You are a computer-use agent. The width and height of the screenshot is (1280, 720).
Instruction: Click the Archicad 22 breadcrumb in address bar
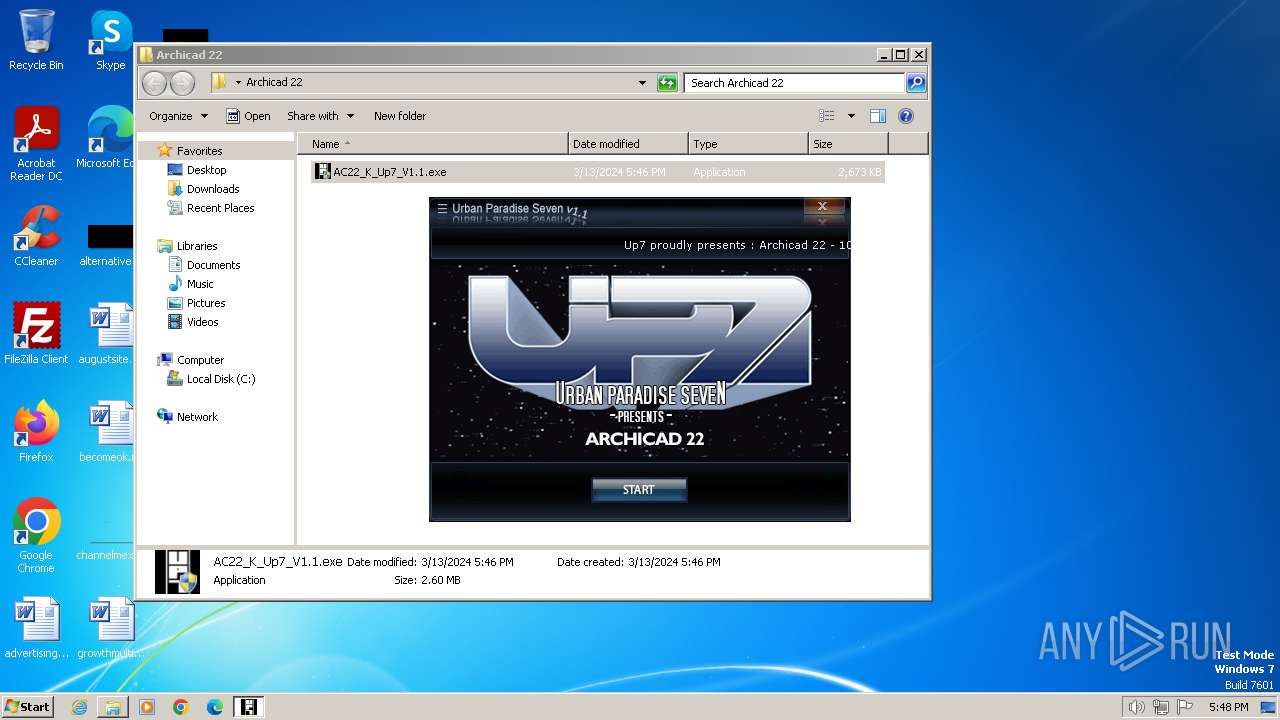274,83
